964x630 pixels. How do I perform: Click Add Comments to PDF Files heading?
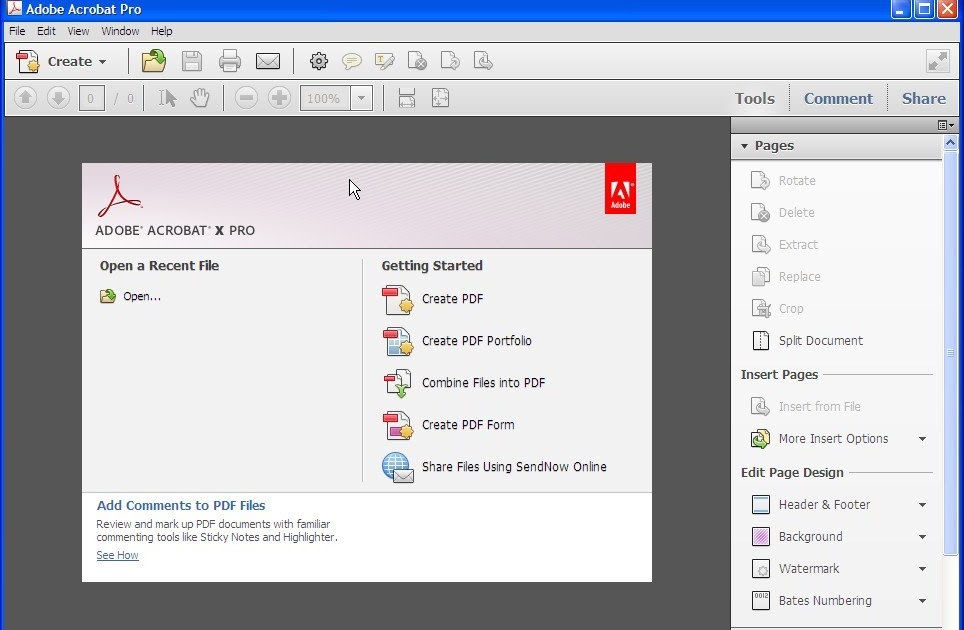click(x=181, y=505)
